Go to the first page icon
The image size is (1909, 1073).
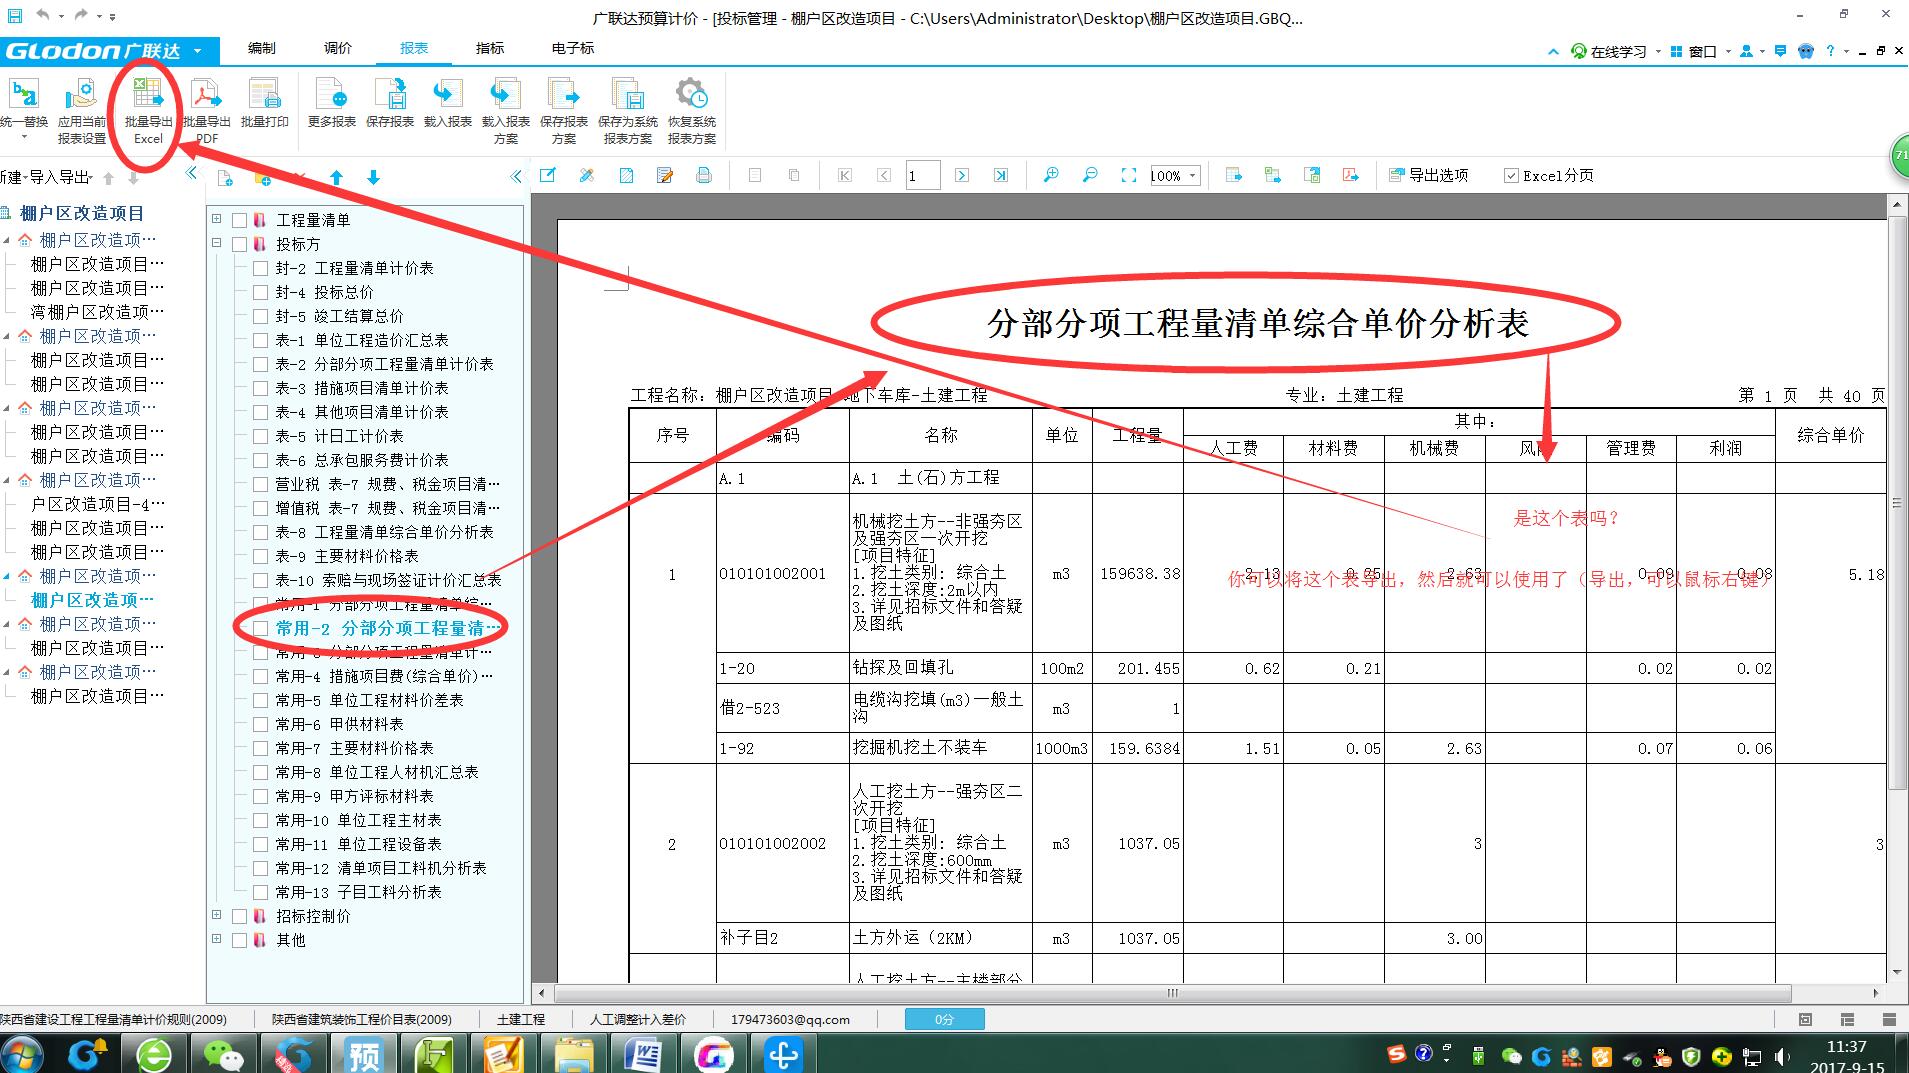tap(845, 175)
